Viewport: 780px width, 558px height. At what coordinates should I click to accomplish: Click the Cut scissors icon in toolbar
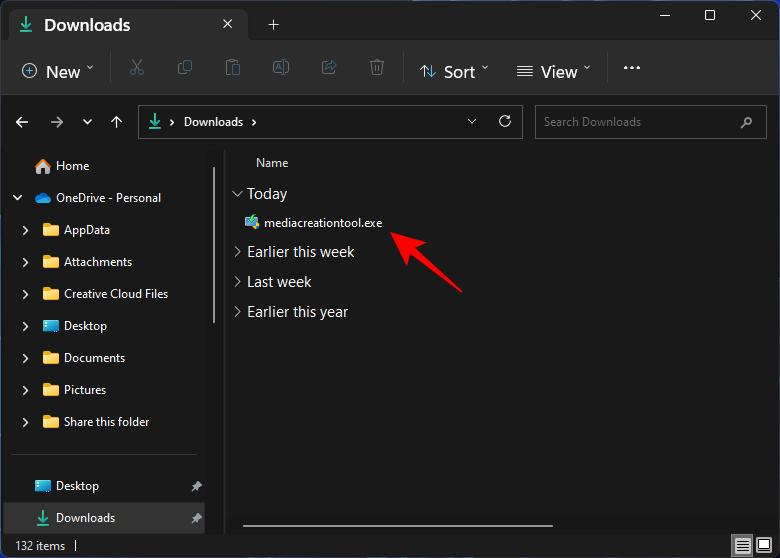(x=137, y=68)
